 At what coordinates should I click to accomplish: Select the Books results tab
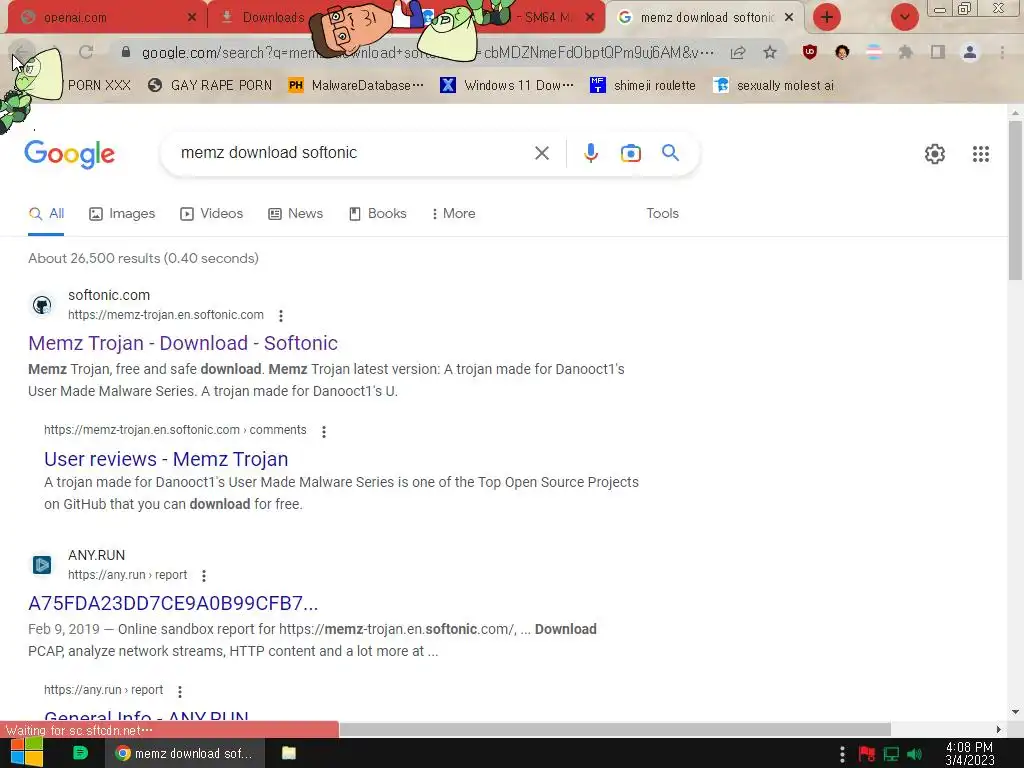coord(377,214)
